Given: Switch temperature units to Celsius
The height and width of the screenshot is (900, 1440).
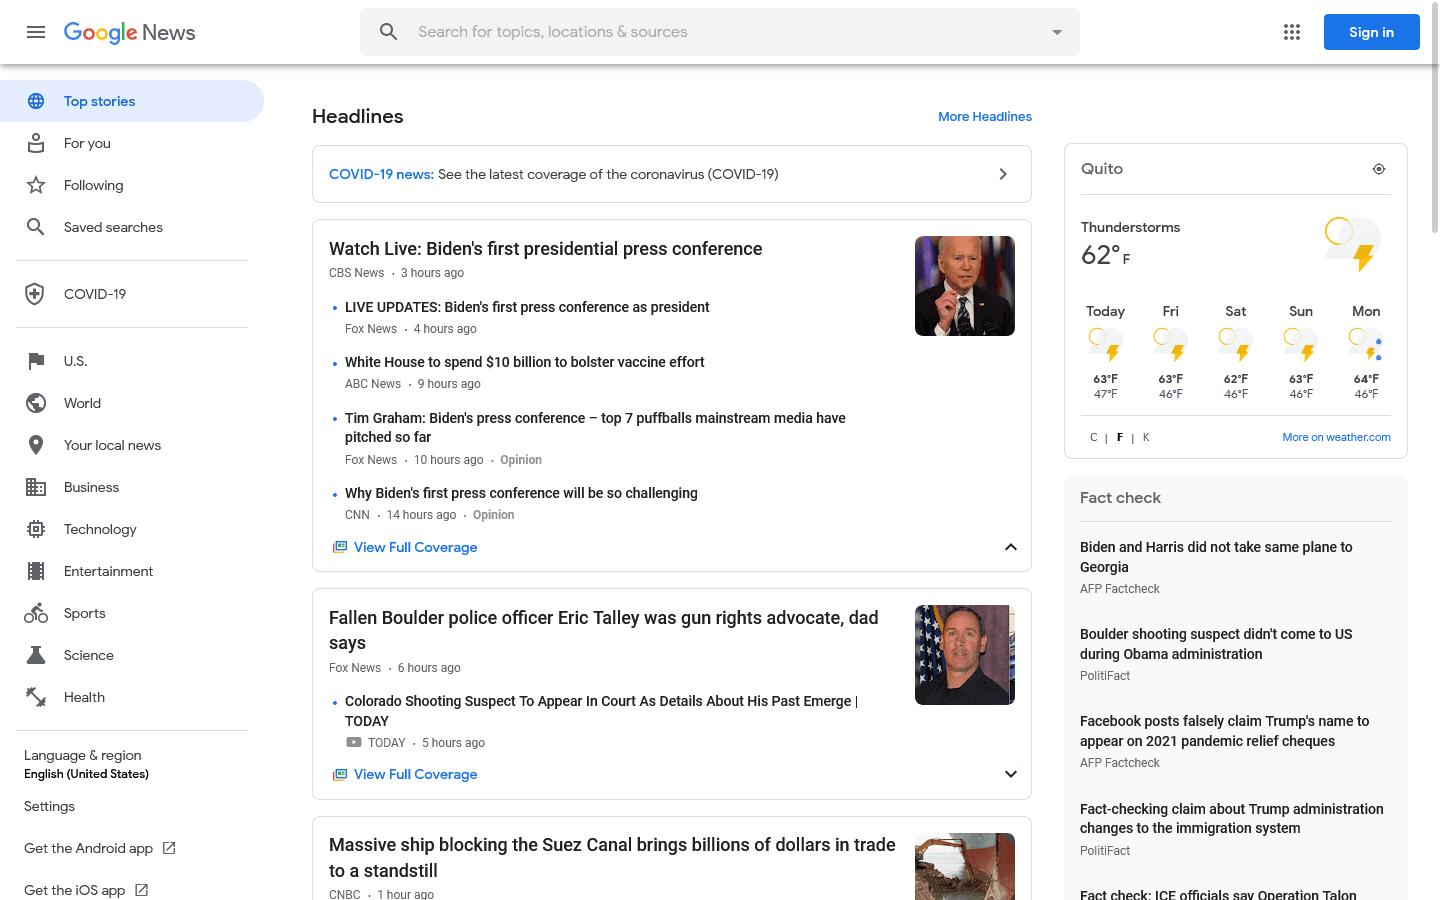Looking at the screenshot, I should tap(1094, 437).
